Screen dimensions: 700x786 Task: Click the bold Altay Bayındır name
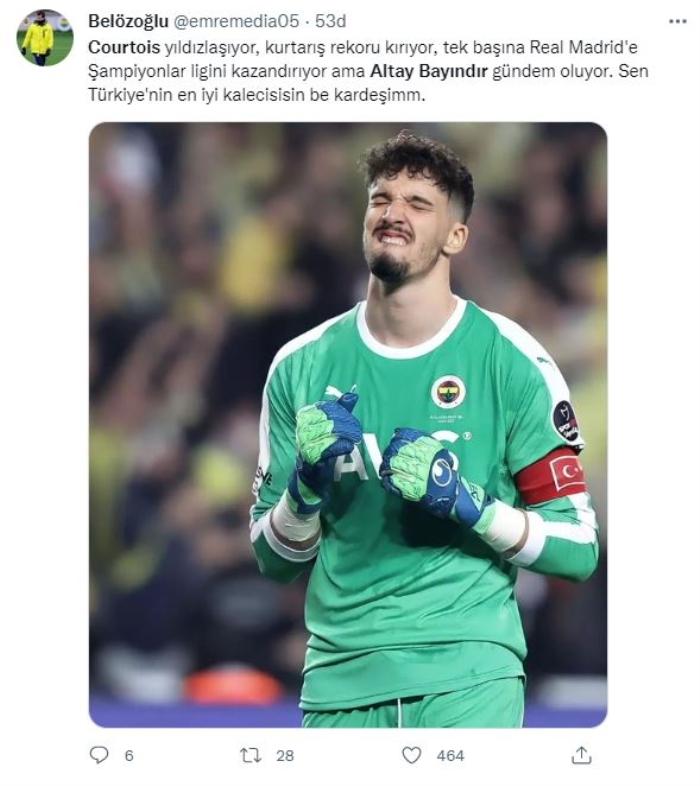click(429, 71)
